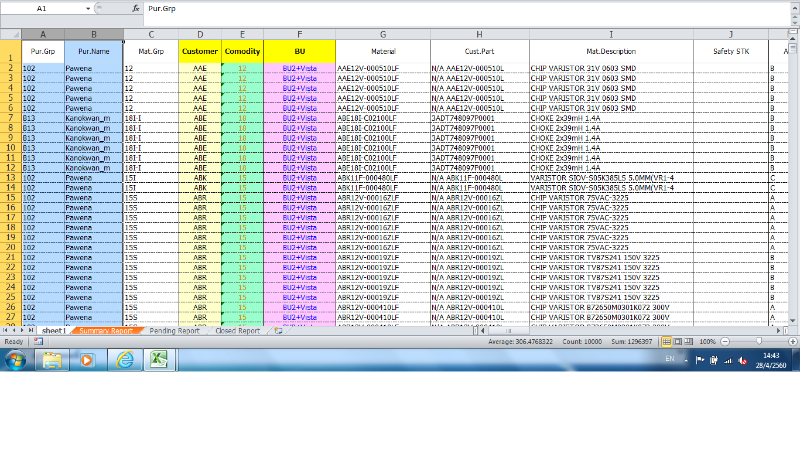Click the 100% zoom level button
The image size is (800, 450).
709,341
